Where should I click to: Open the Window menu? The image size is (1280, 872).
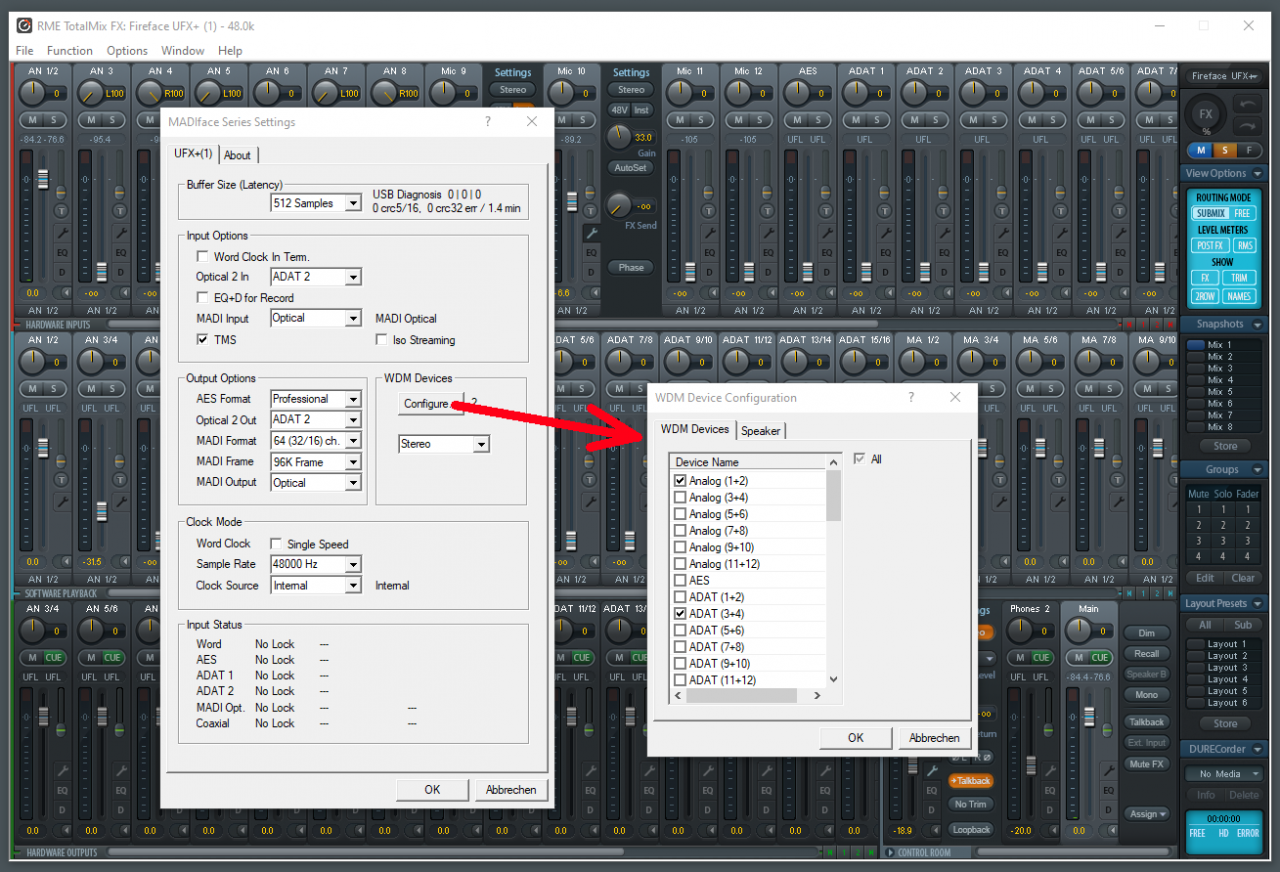(x=183, y=50)
